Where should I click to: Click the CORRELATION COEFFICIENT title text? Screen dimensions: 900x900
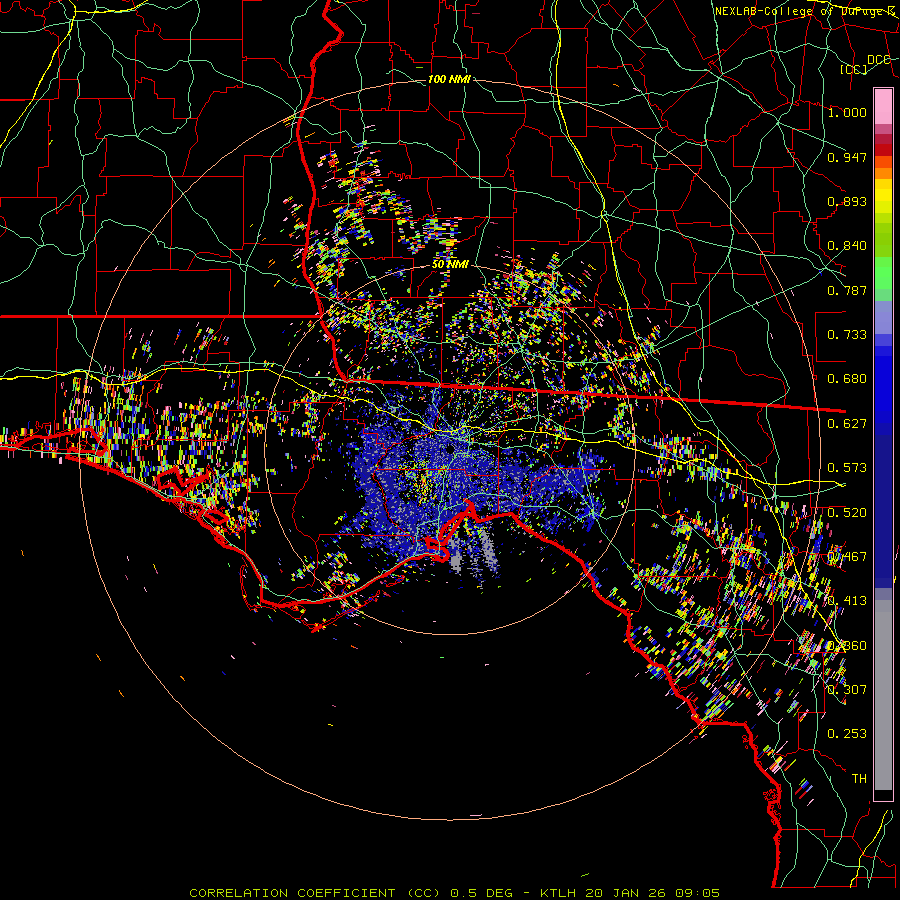(292, 893)
